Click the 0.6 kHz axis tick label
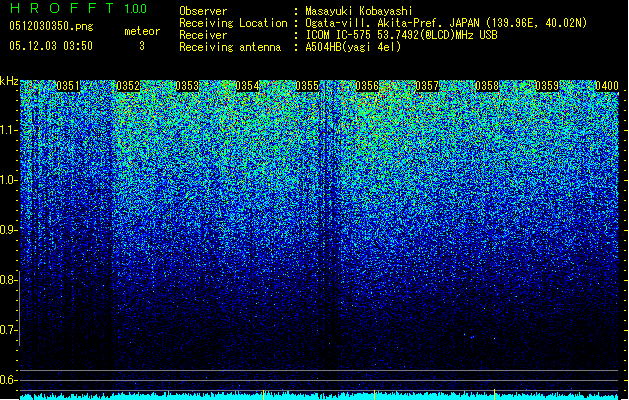 pyautogui.click(x=9, y=380)
